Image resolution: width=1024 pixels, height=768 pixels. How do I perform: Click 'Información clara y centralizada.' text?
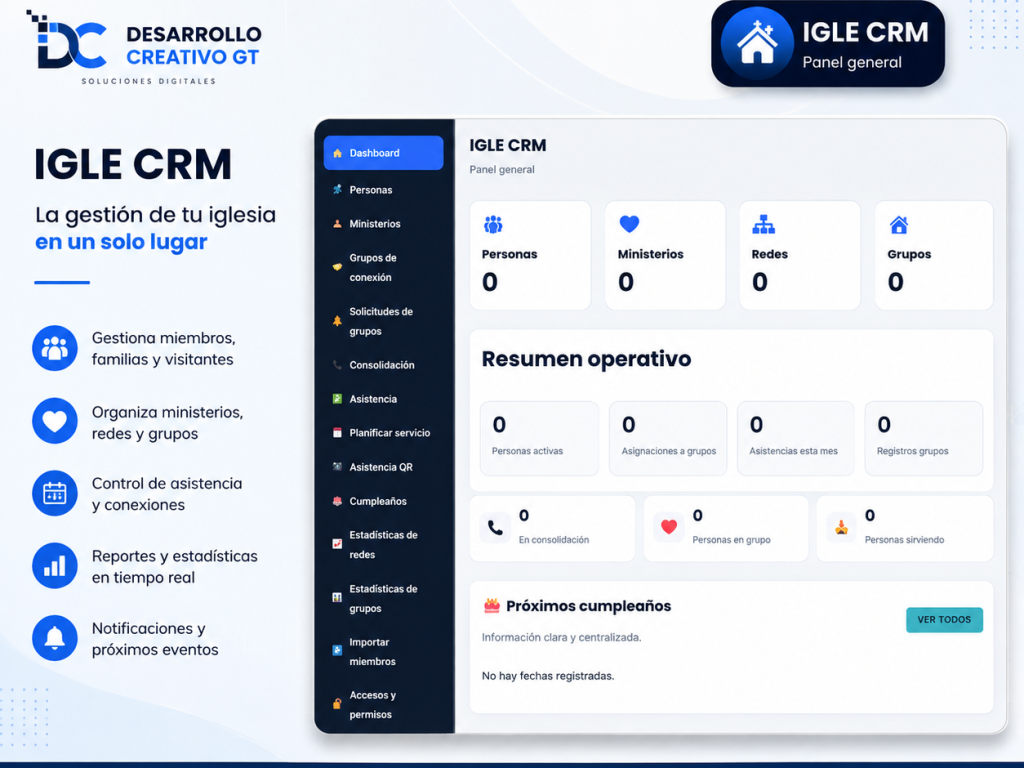[x=562, y=637]
